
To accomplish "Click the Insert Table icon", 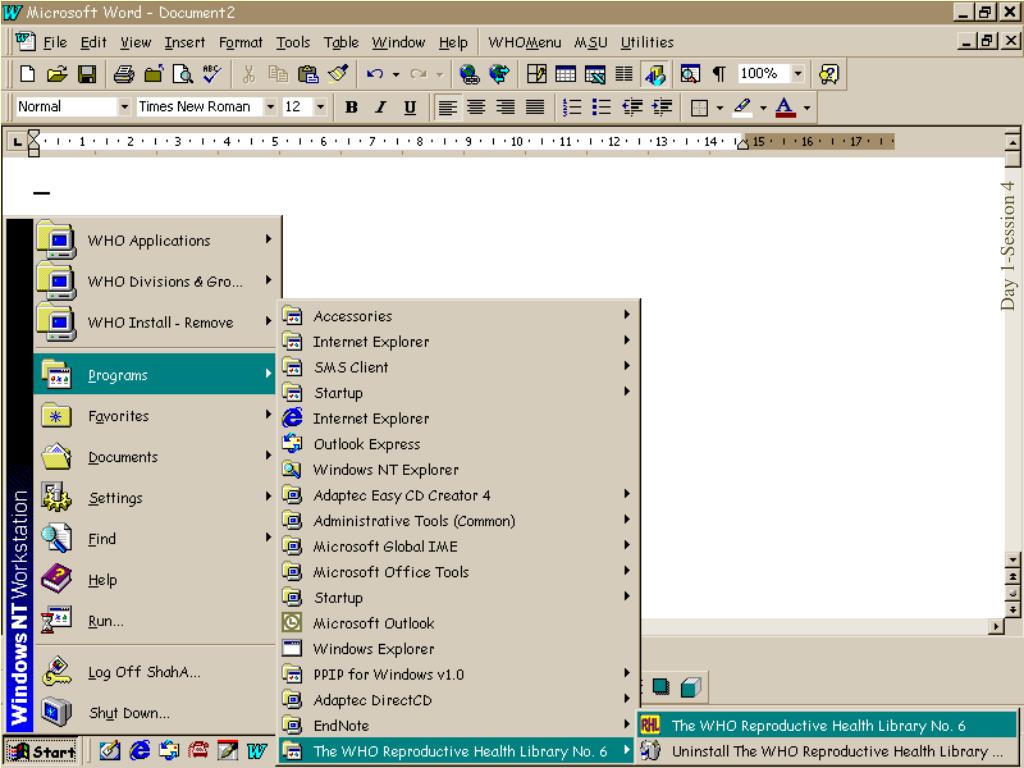I will pos(566,74).
